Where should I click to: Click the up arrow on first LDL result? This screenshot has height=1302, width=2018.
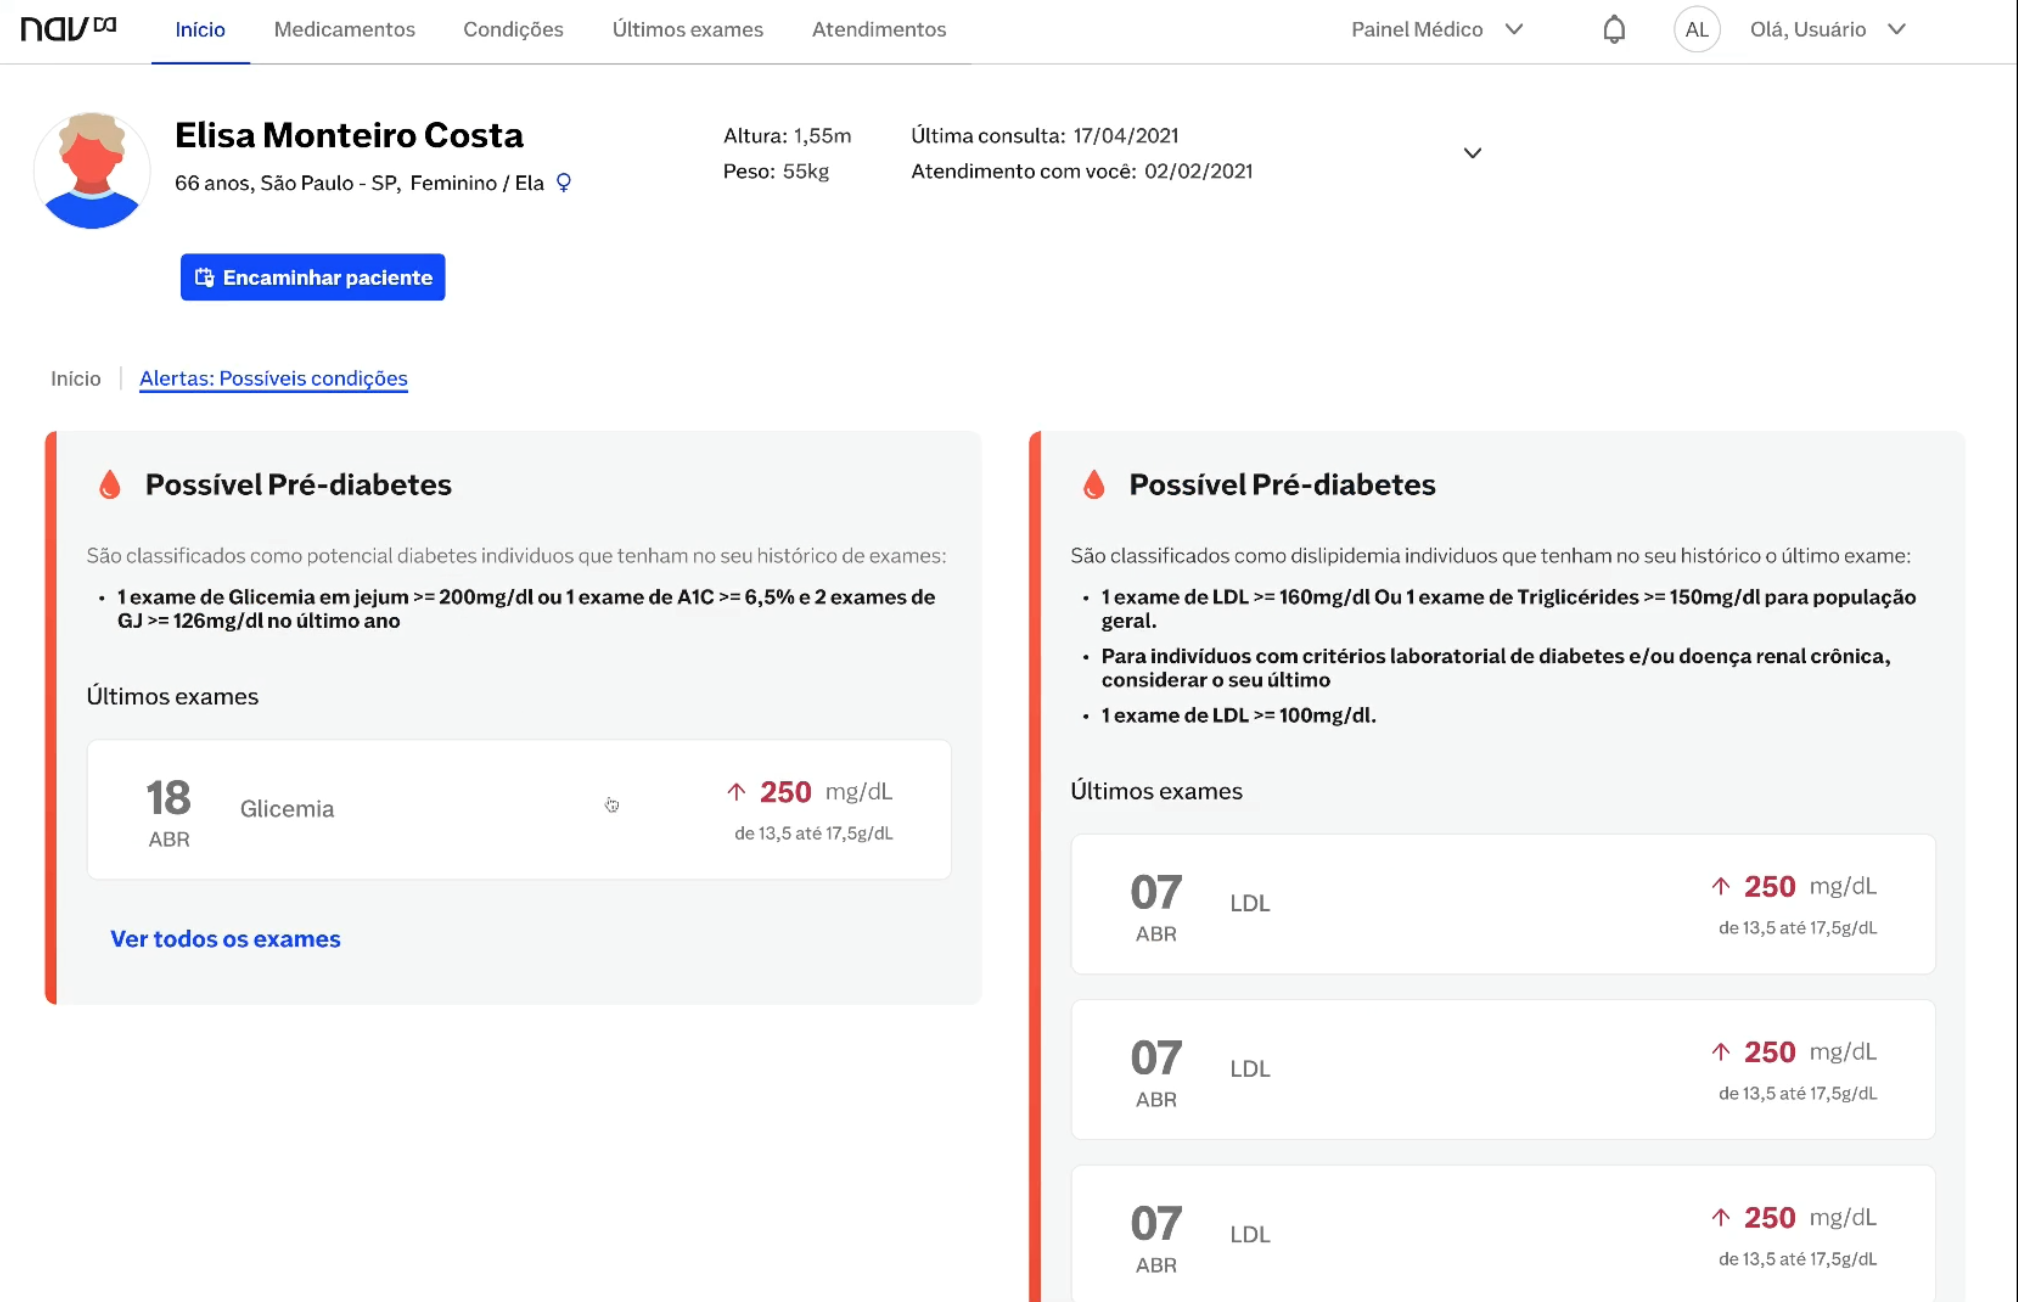[x=1720, y=886]
